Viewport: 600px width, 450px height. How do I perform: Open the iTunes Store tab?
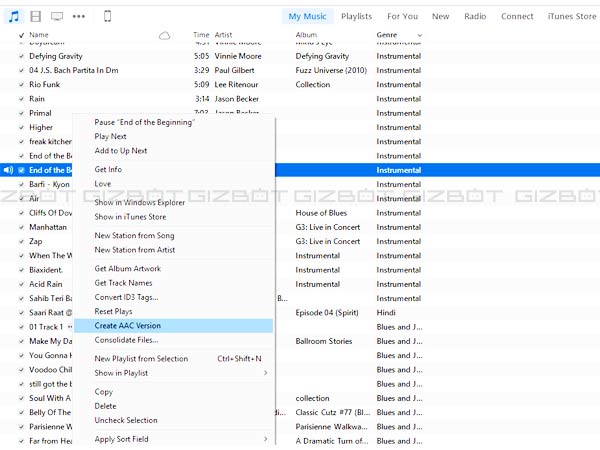[x=572, y=16]
